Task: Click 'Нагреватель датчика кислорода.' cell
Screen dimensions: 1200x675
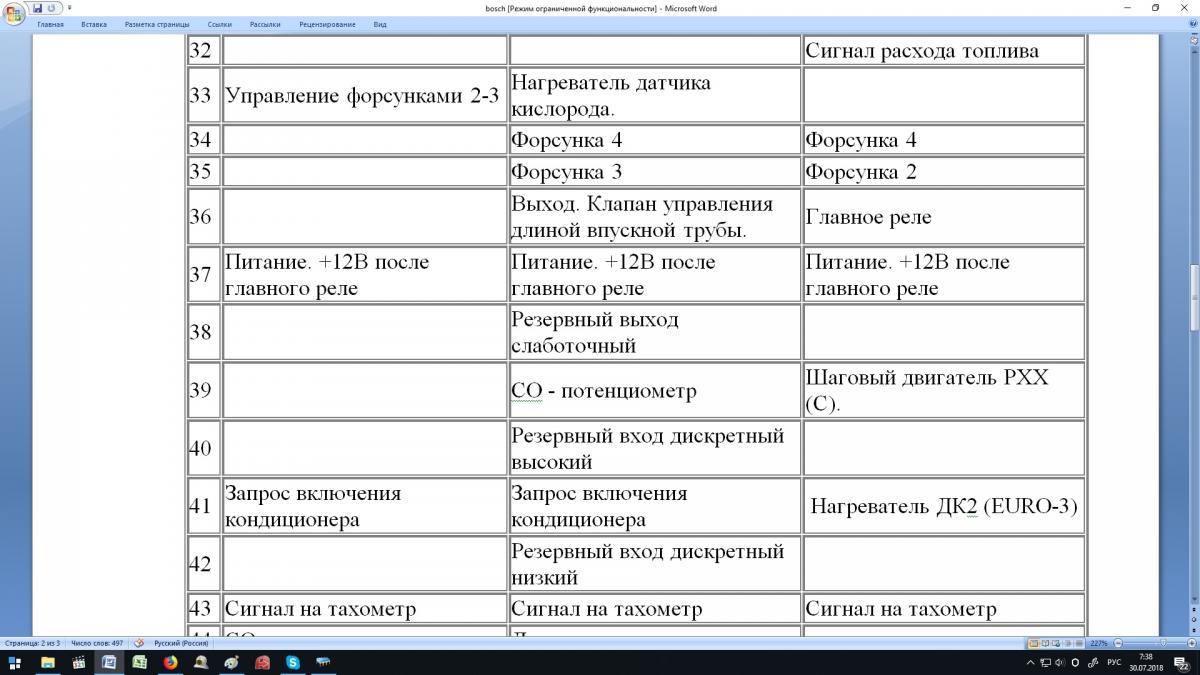Action: (x=655, y=96)
